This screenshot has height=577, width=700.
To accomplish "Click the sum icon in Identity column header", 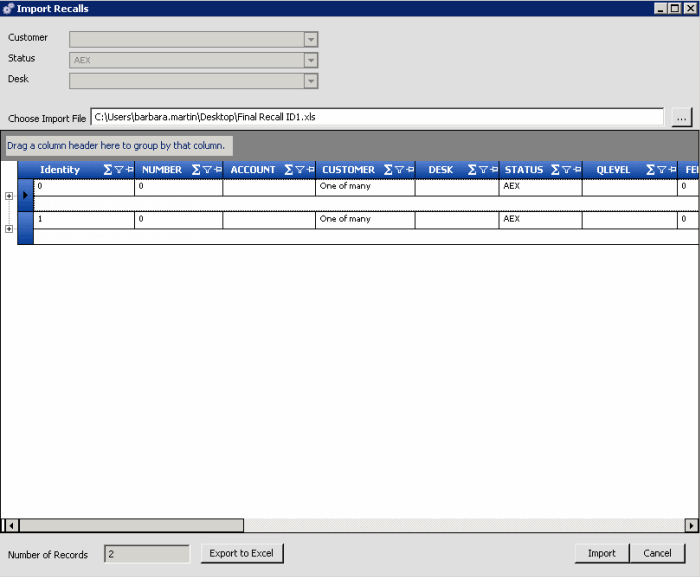I will [x=107, y=170].
